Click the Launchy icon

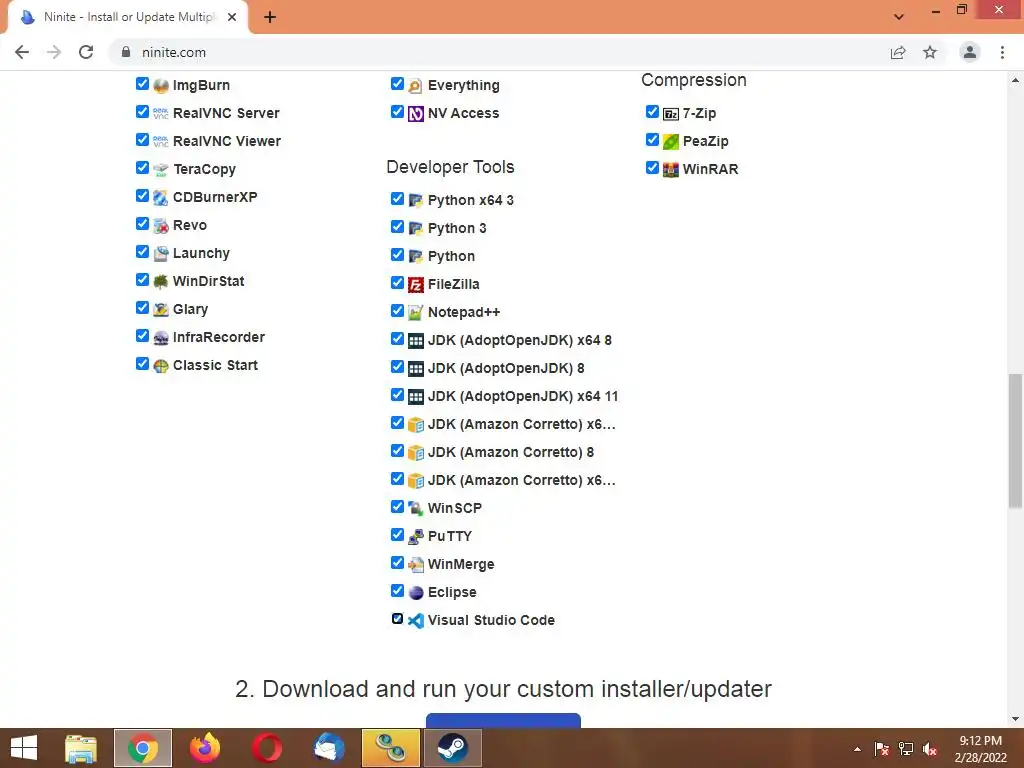click(x=161, y=254)
